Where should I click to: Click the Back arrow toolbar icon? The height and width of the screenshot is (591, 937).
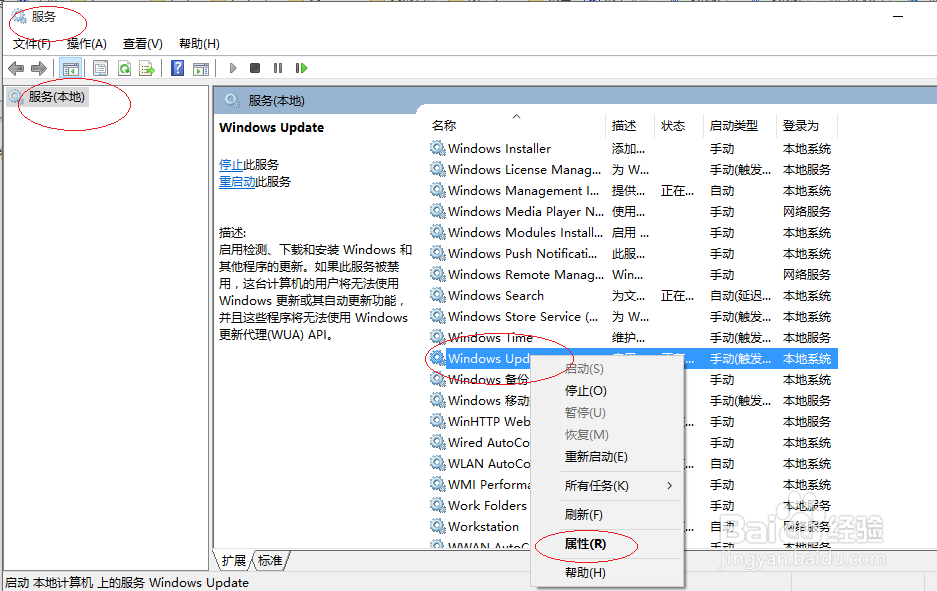(x=16, y=68)
